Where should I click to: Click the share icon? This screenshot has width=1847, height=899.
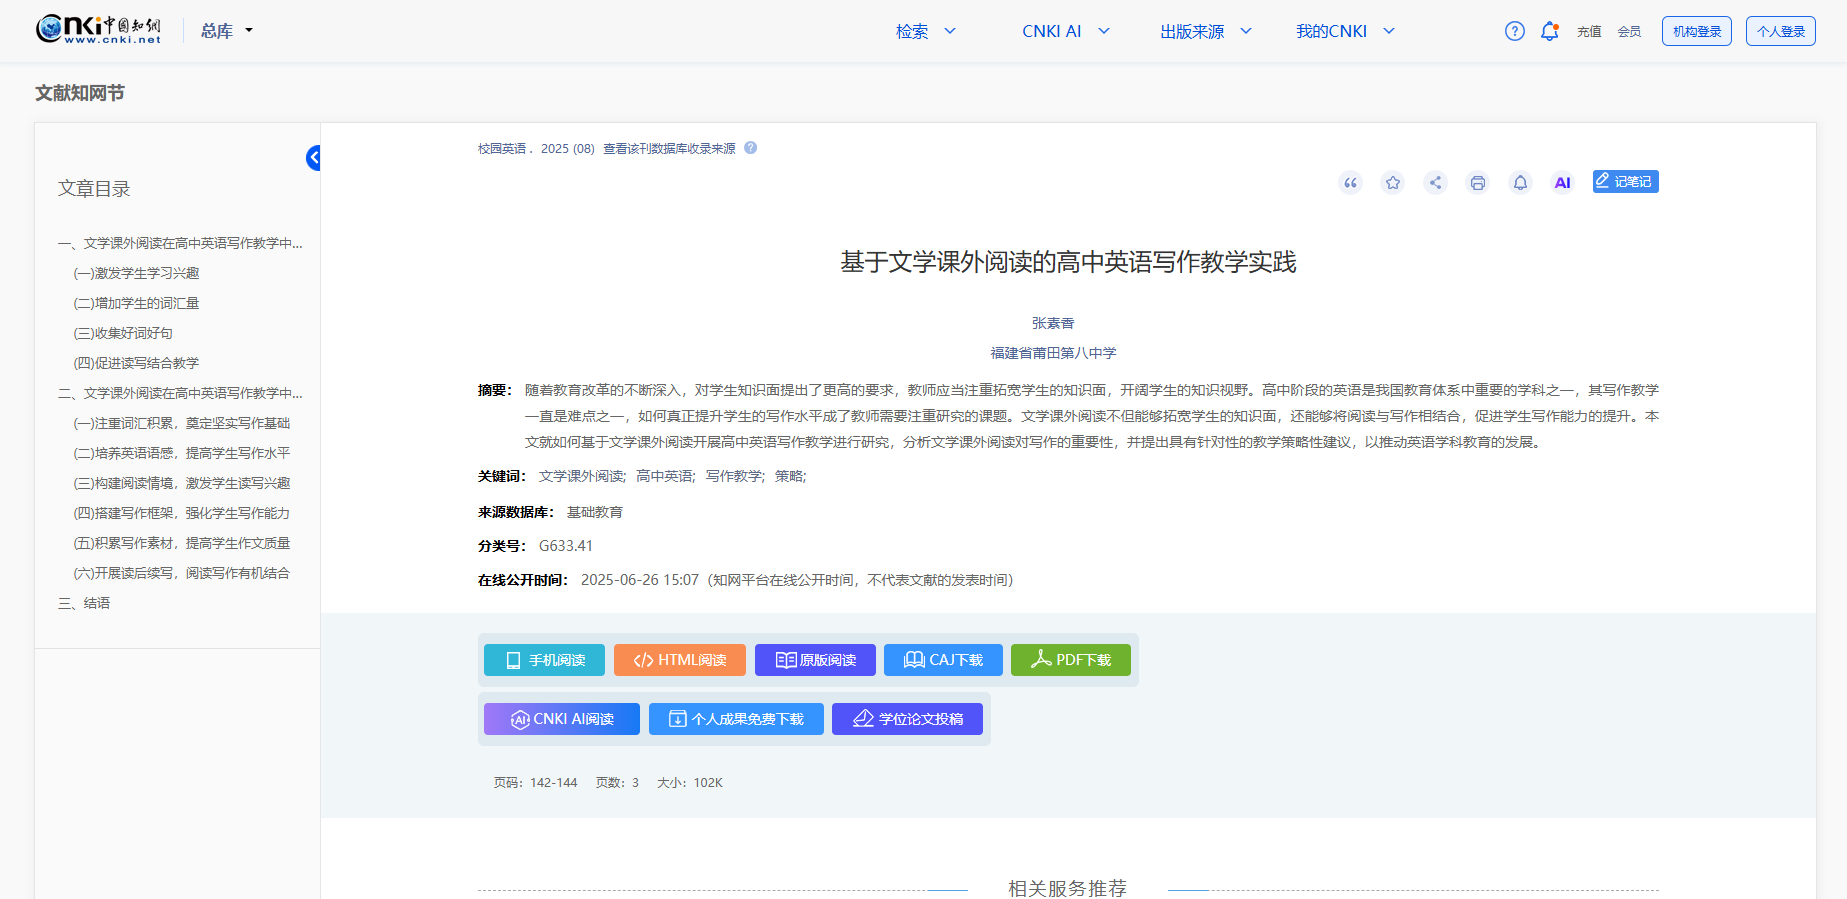point(1435,182)
